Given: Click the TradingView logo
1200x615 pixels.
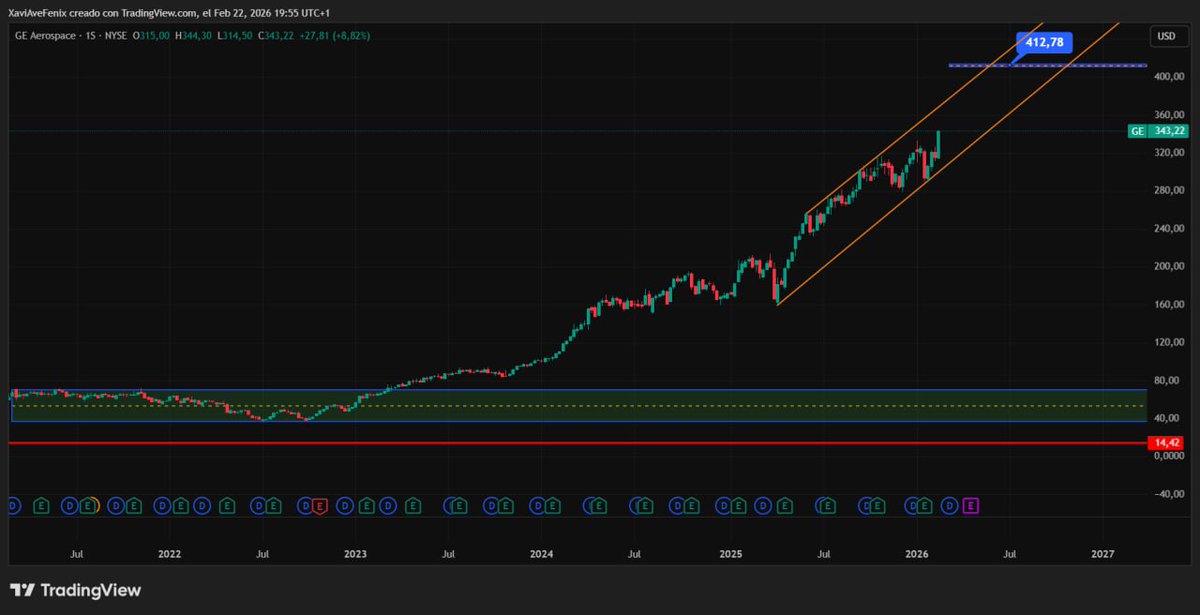Looking at the screenshot, I should (x=75, y=591).
